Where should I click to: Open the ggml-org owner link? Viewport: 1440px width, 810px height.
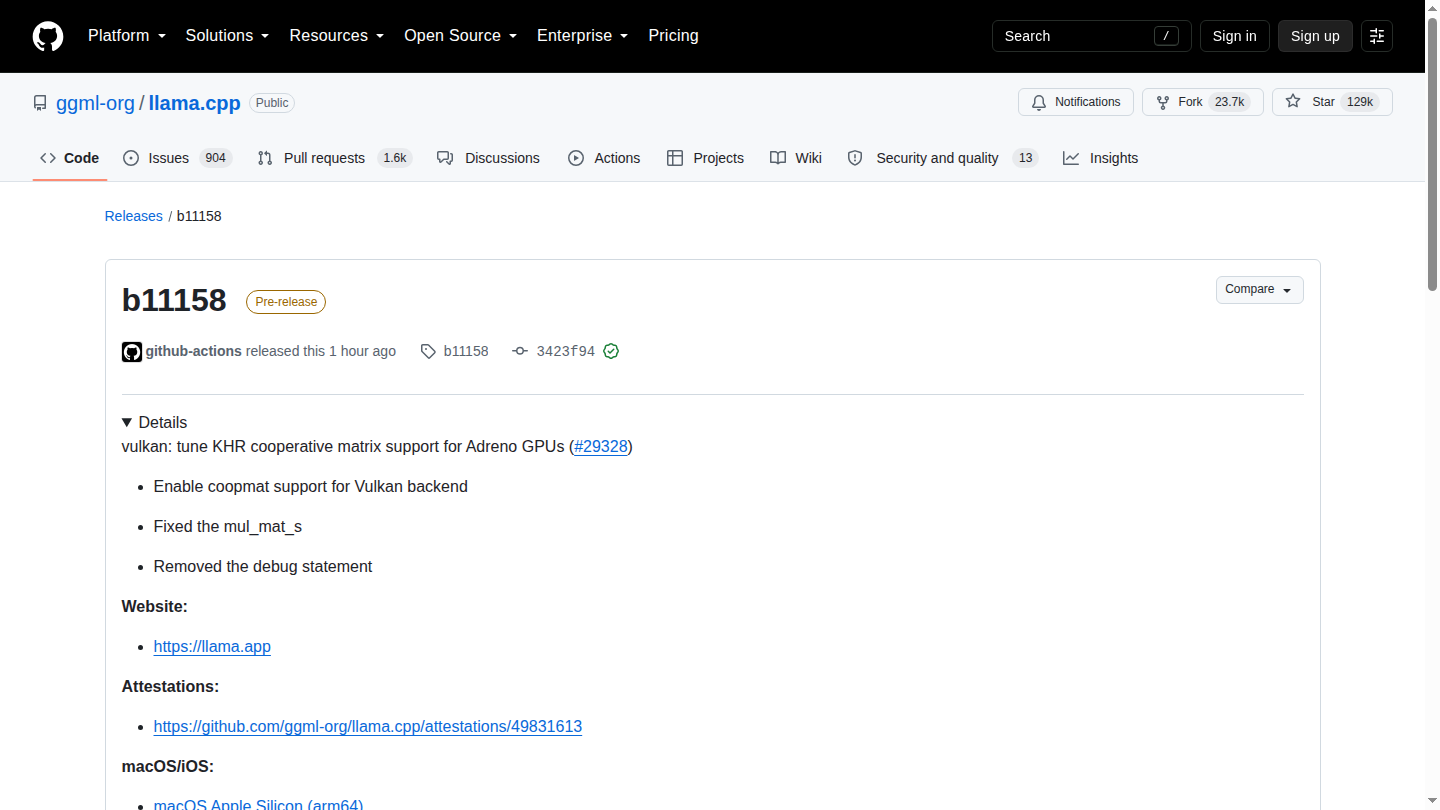(x=95, y=103)
